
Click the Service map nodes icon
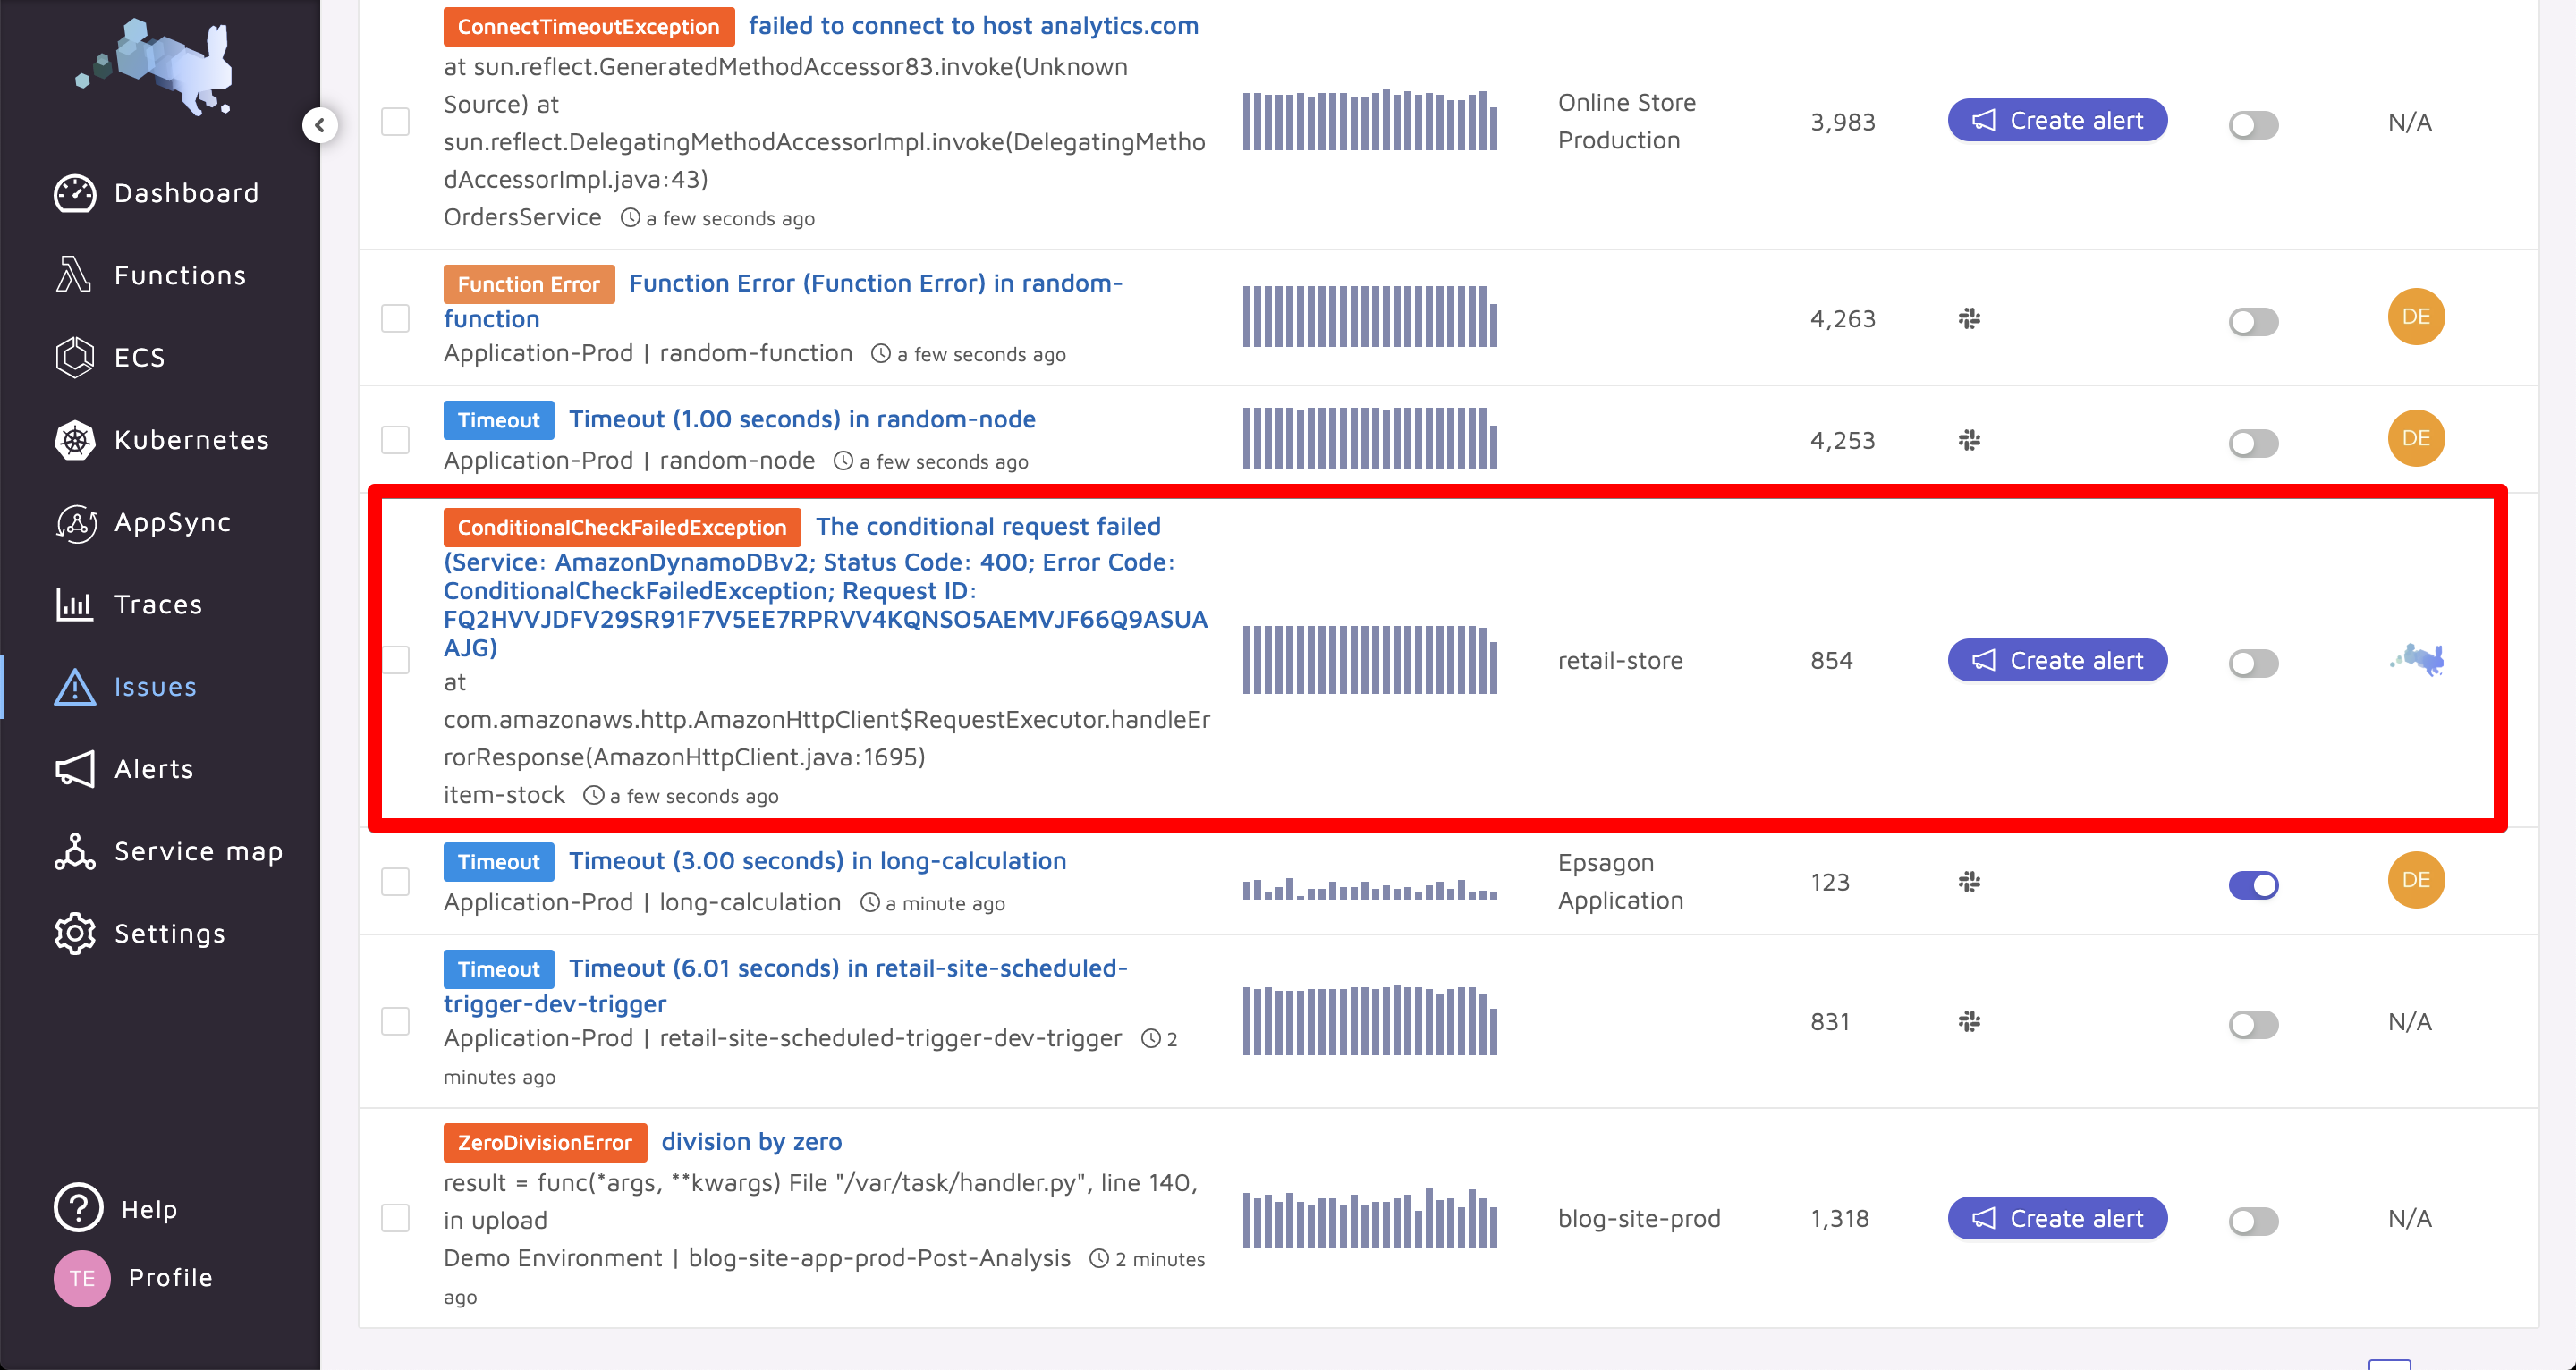(x=75, y=851)
